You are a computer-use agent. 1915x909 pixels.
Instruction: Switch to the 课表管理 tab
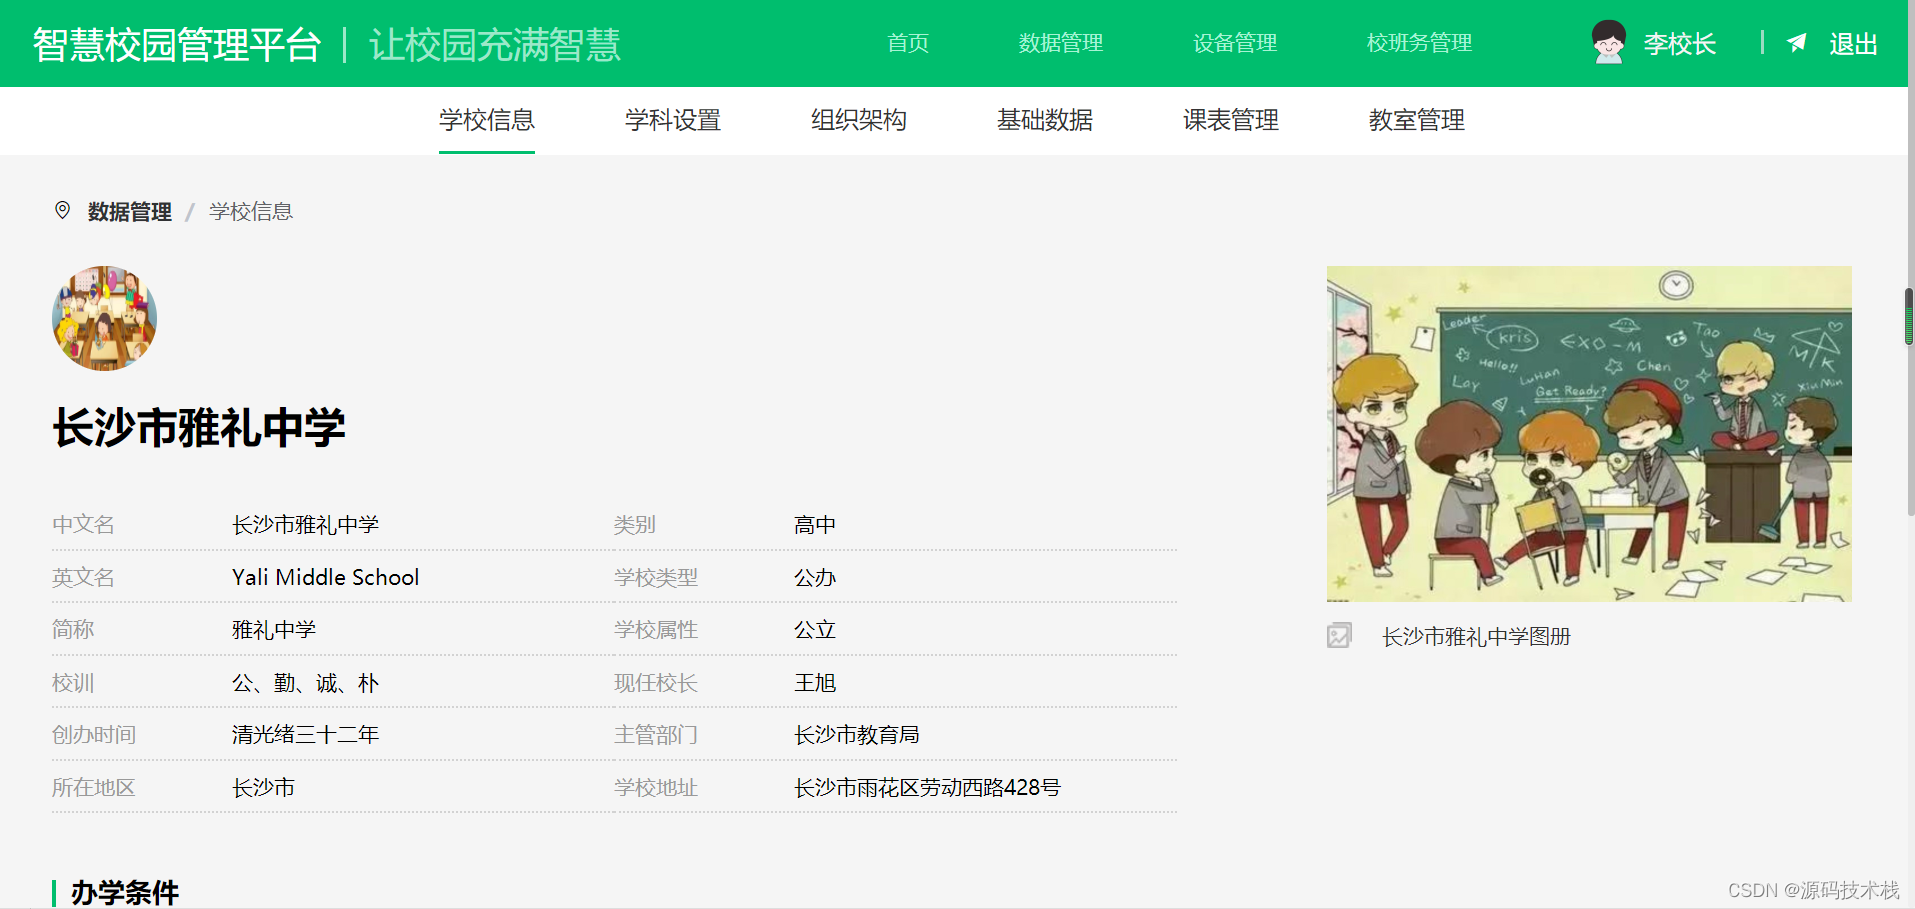point(1231,120)
